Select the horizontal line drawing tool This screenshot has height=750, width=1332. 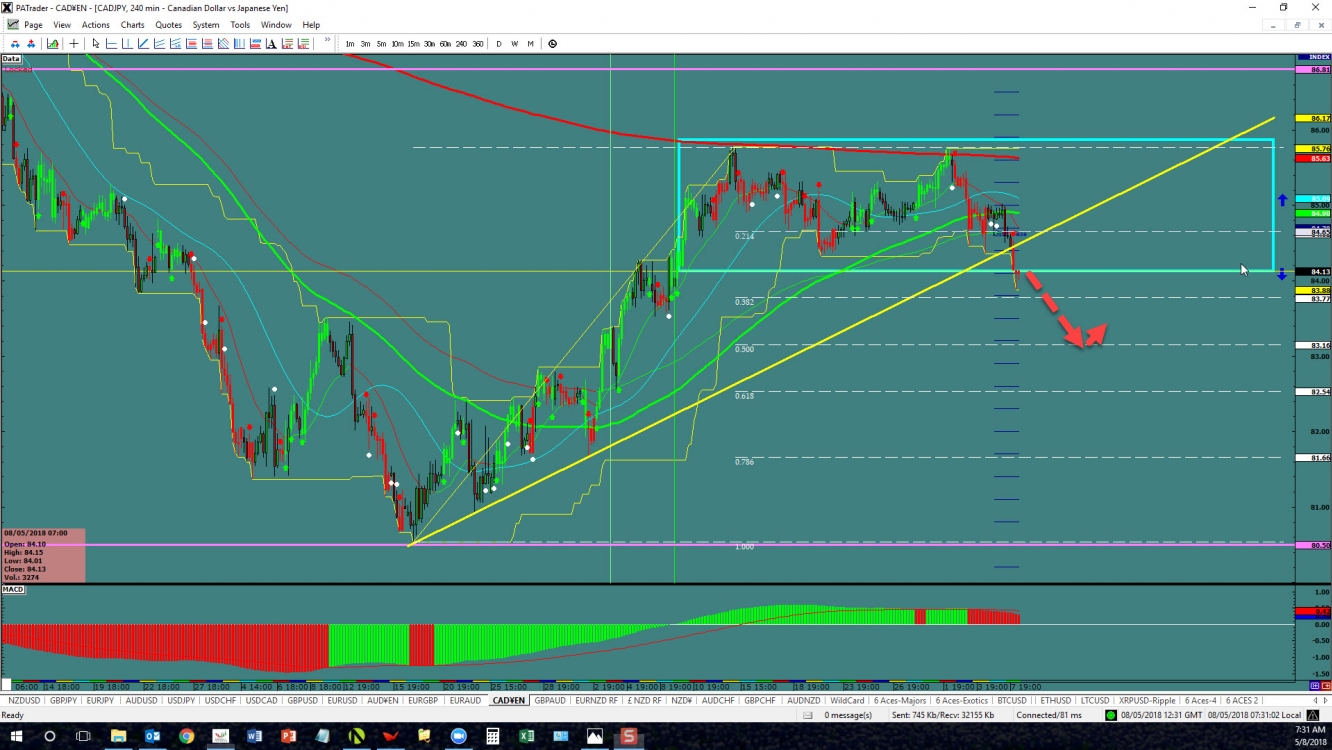pos(111,44)
